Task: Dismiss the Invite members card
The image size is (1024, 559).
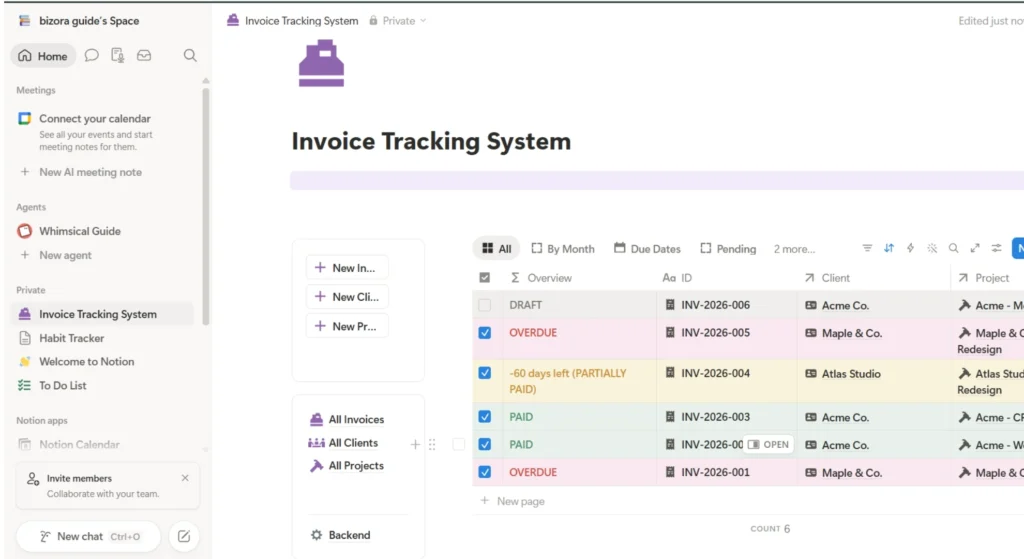Action: click(185, 478)
